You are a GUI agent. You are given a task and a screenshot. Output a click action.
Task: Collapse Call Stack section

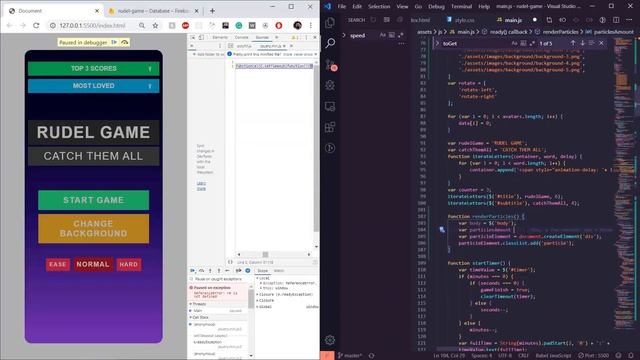coord(199,317)
